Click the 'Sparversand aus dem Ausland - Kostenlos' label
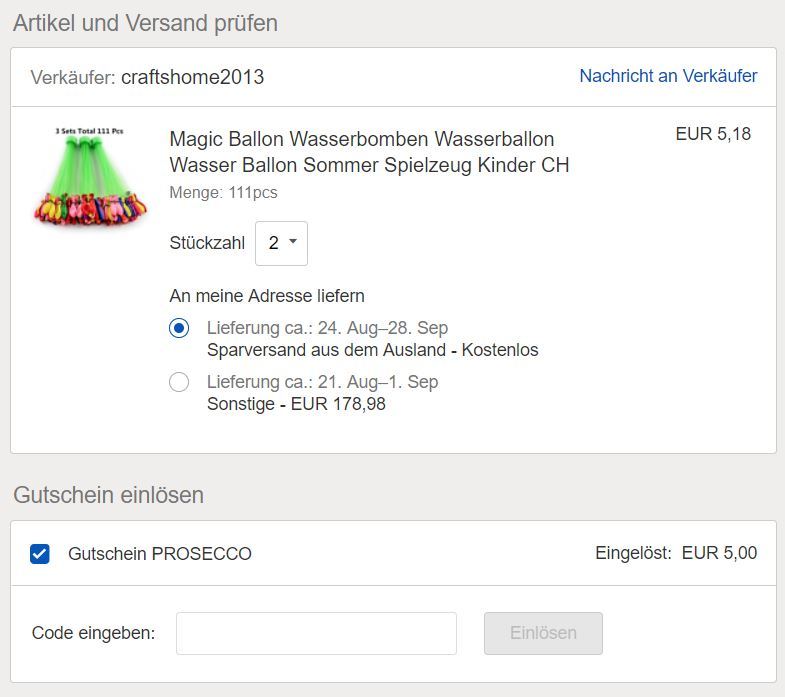Screen dimensions: 785x697 (x=372, y=350)
